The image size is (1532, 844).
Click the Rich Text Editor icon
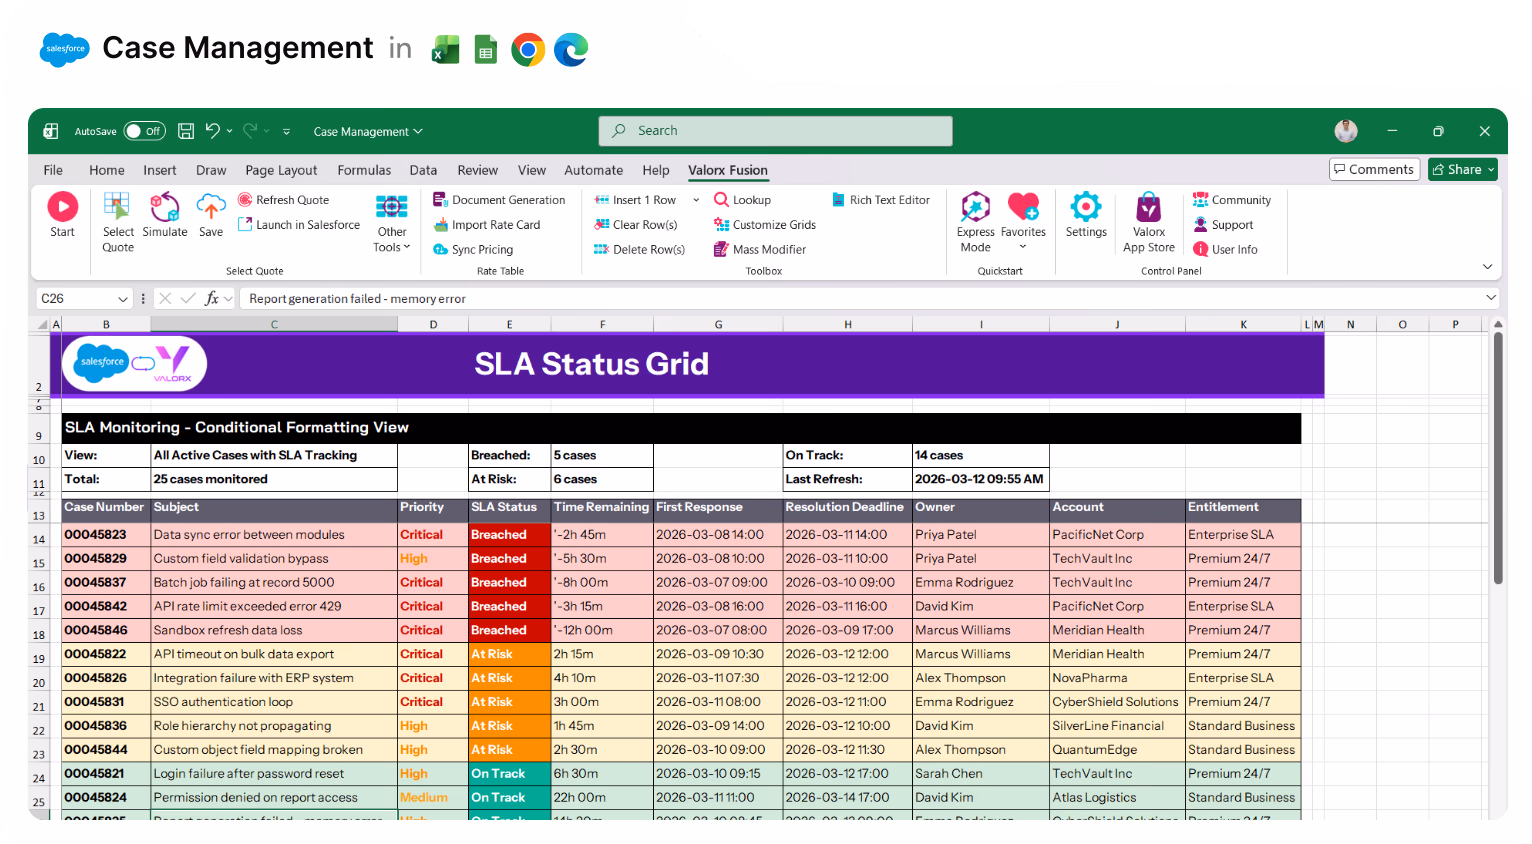[880, 199]
